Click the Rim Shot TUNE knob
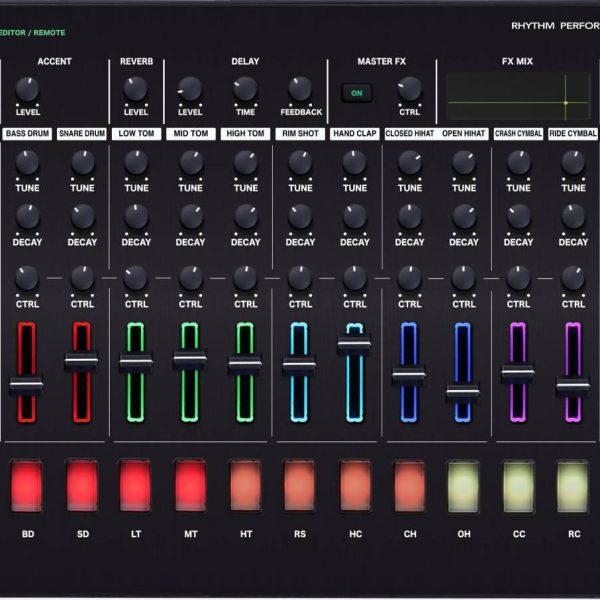The height and width of the screenshot is (600, 600). click(300, 163)
